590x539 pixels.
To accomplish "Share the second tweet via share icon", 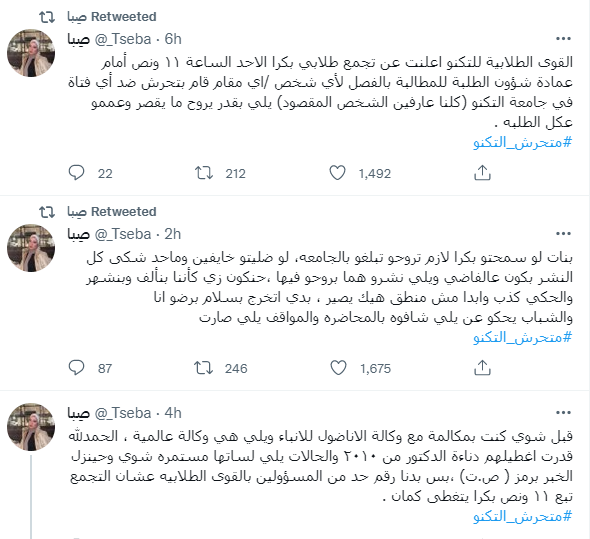I will coord(482,368).
